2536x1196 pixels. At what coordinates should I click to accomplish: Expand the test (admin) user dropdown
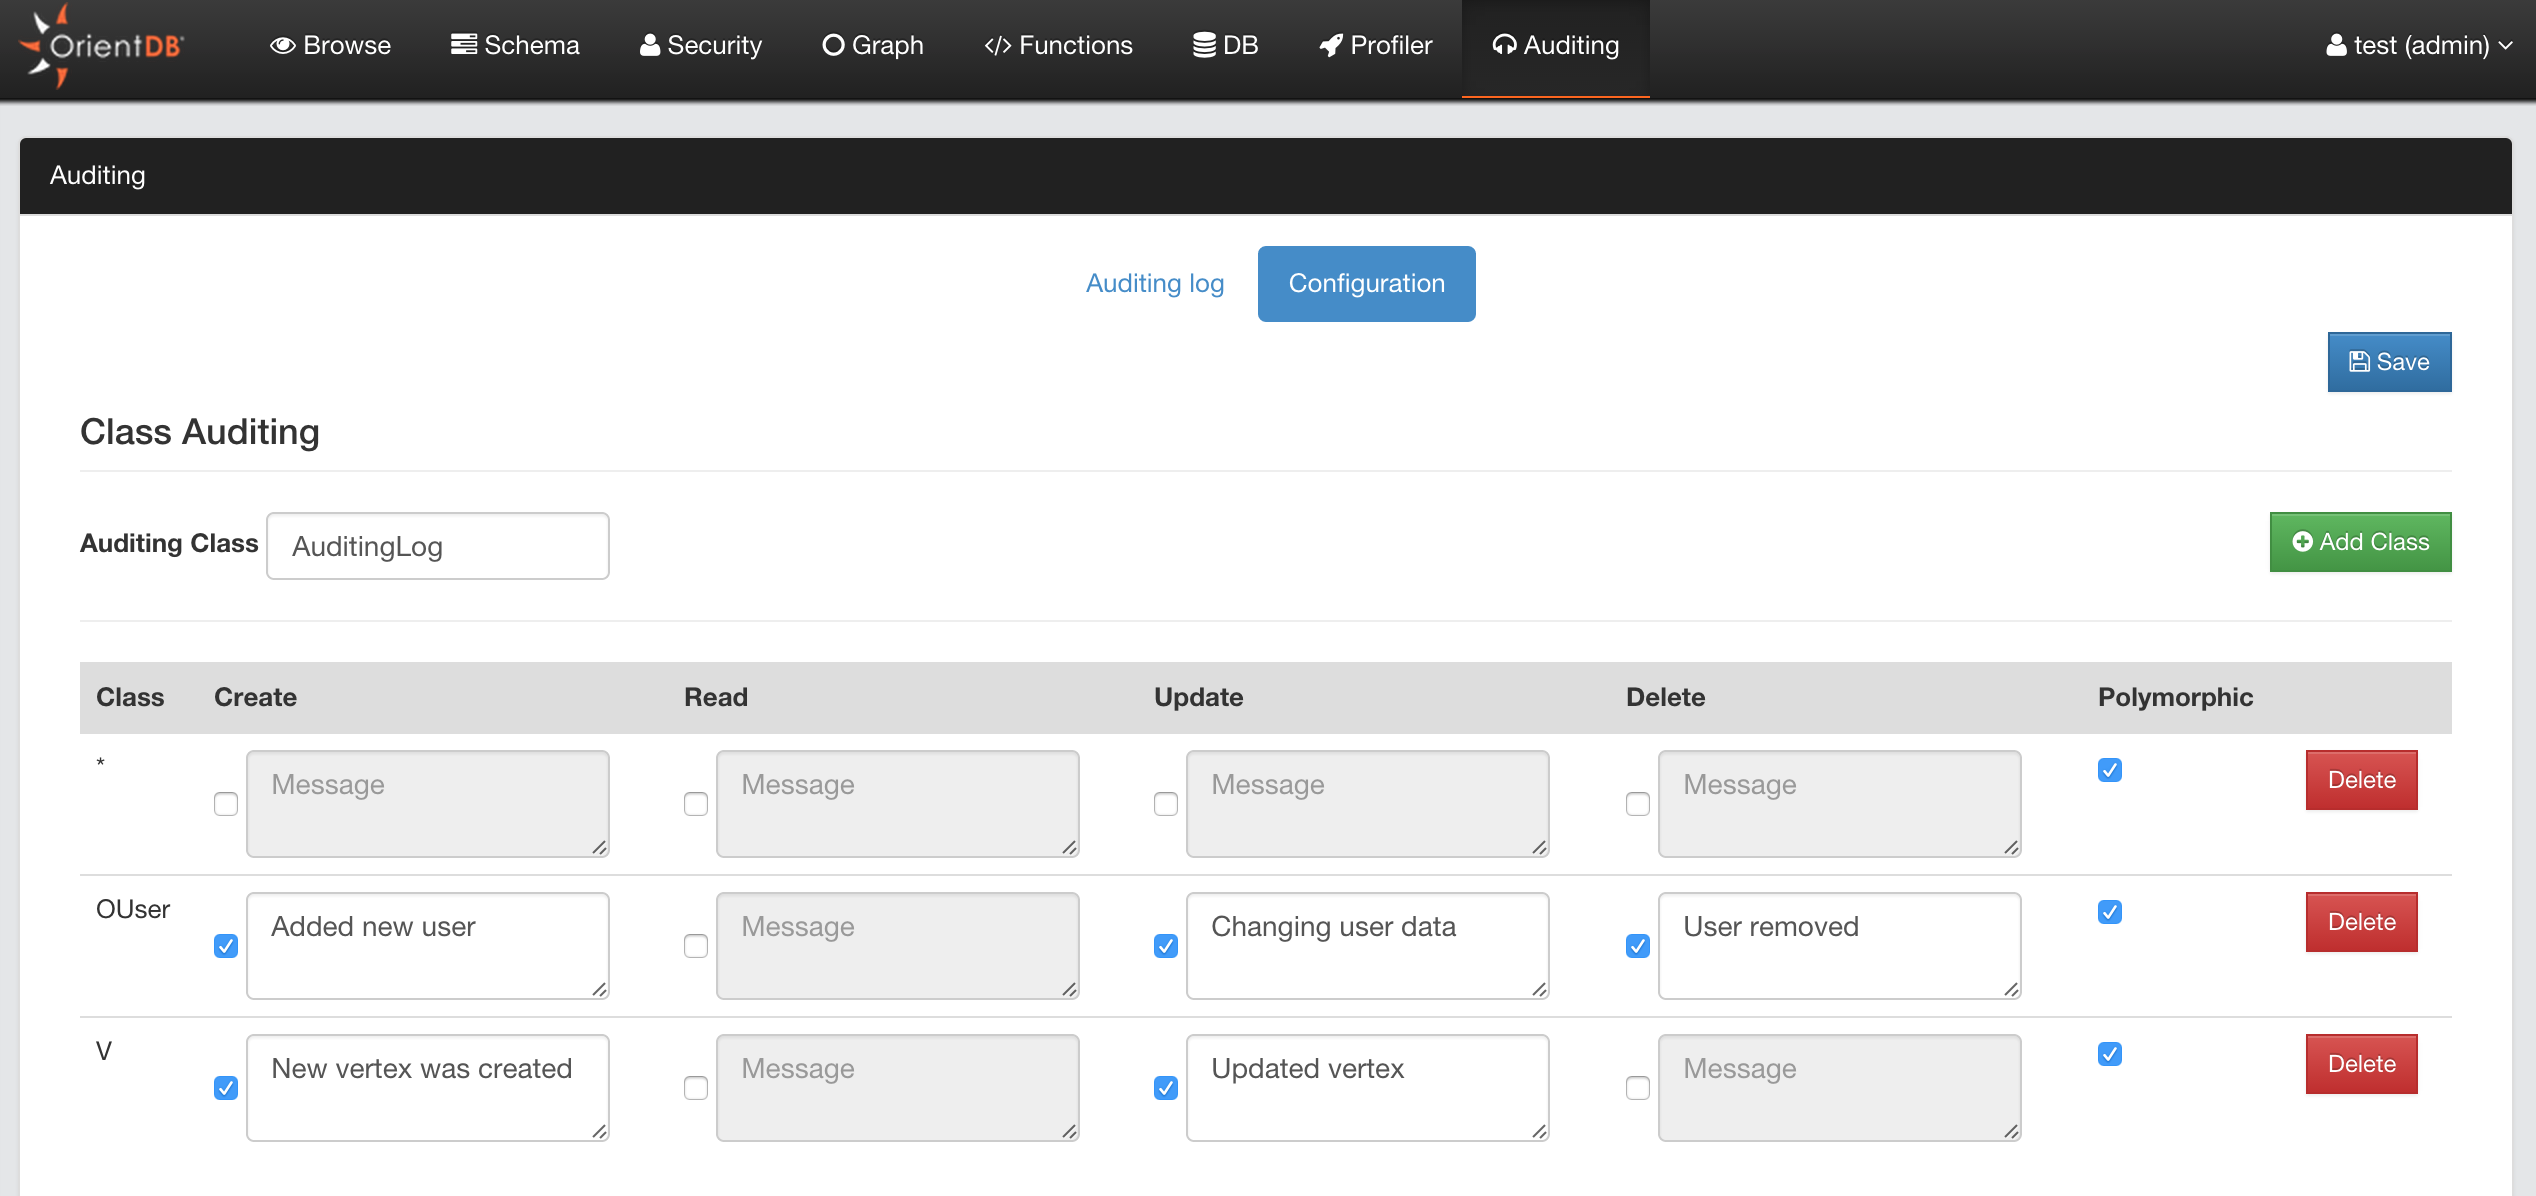click(x=2418, y=45)
